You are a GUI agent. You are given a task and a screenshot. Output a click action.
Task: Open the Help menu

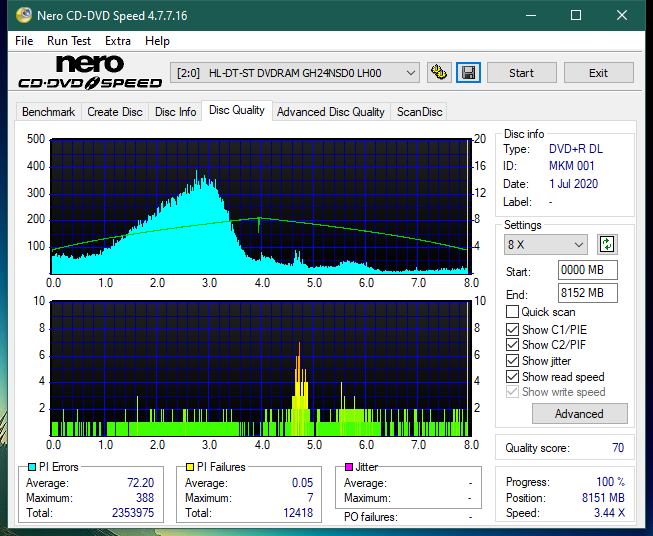[157, 41]
